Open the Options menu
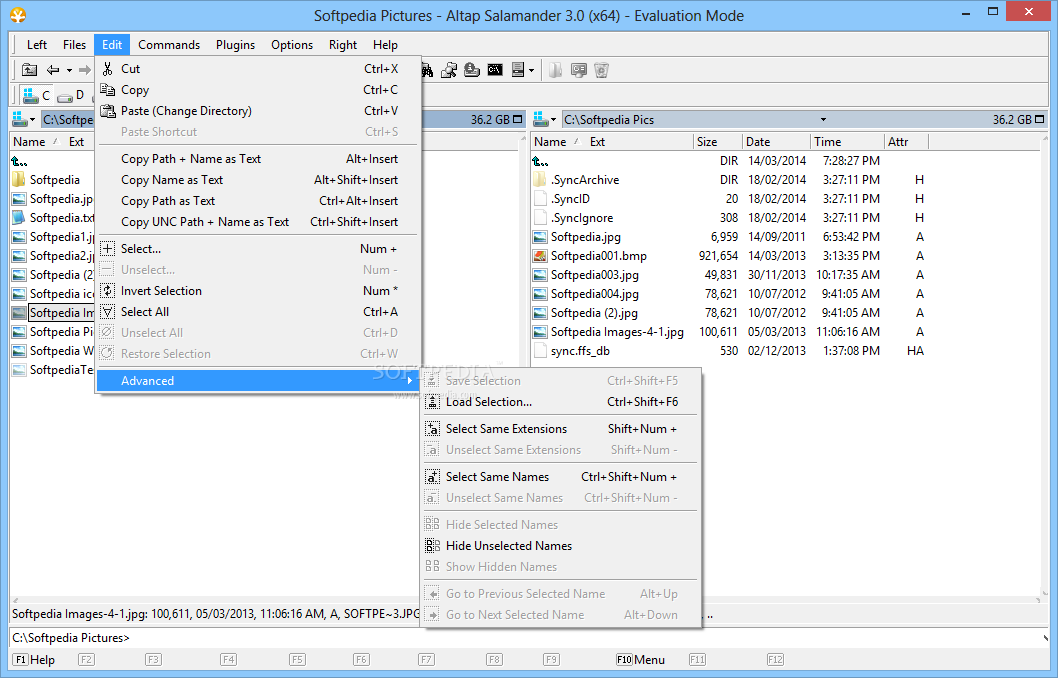Image resolution: width=1058 pixels, height=678 pixels. coord(291,45)
